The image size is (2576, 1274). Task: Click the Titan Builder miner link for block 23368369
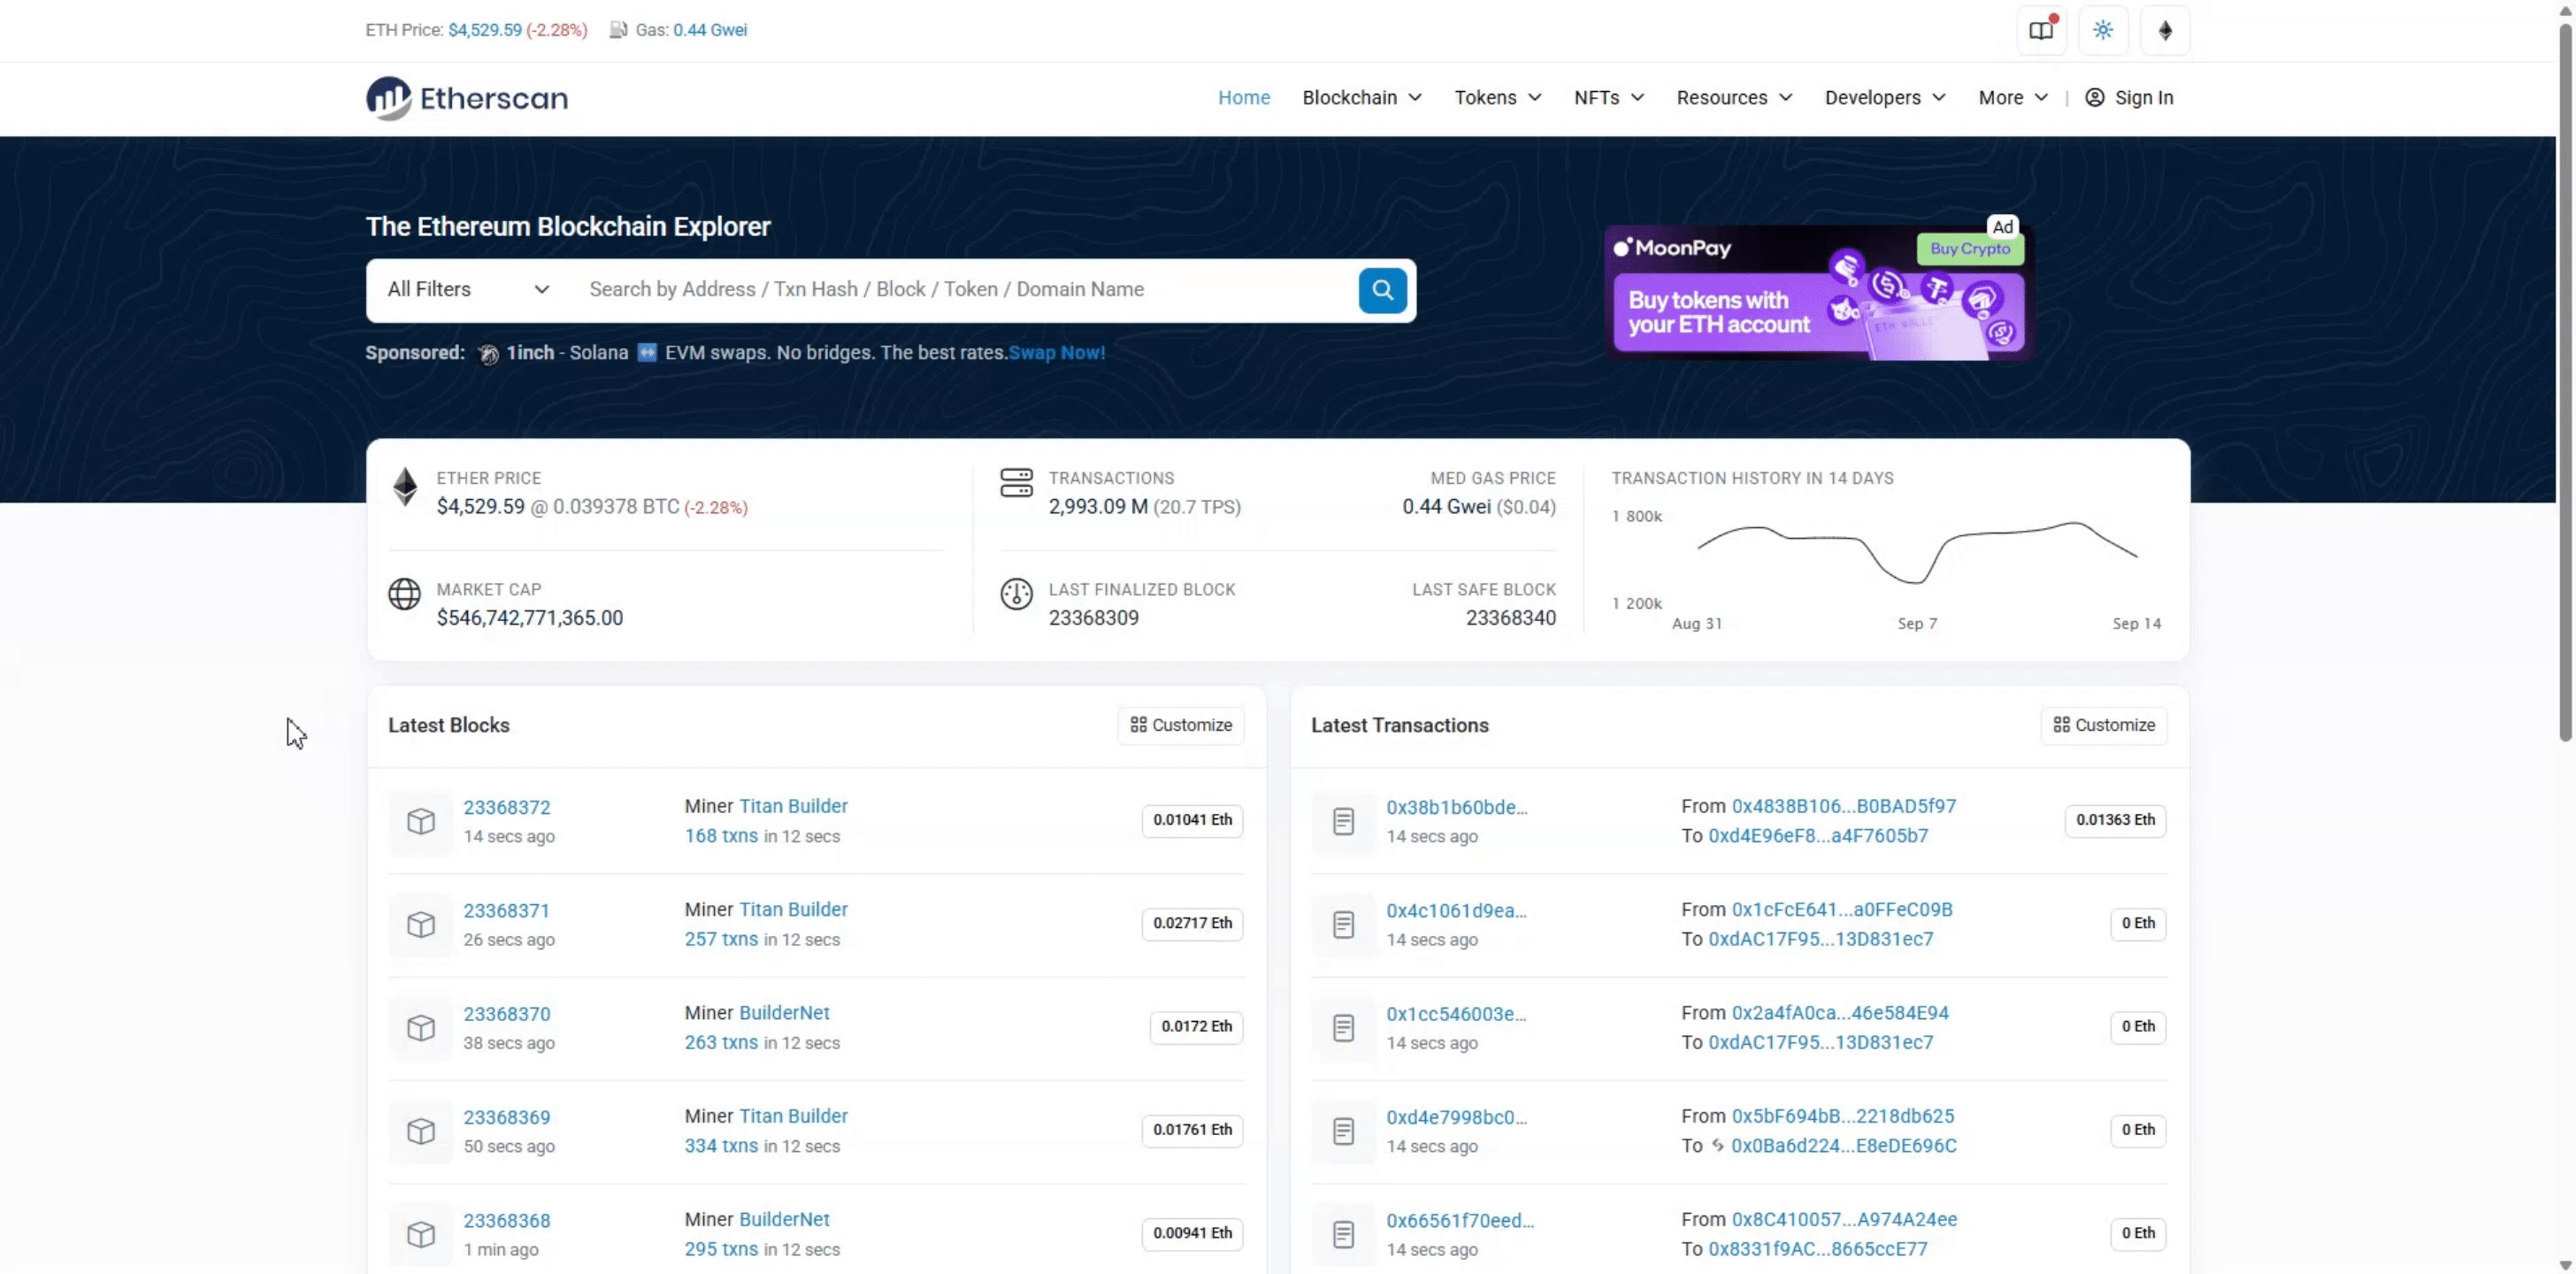793,1116
